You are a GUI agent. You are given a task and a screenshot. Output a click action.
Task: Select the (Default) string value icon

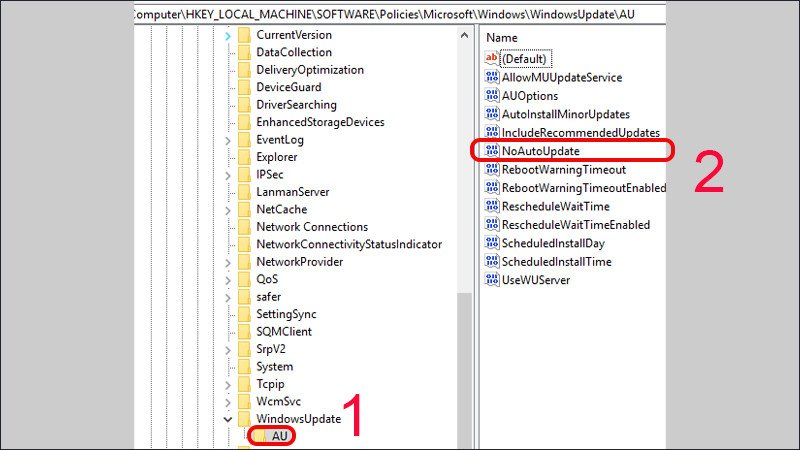point(491,59)
